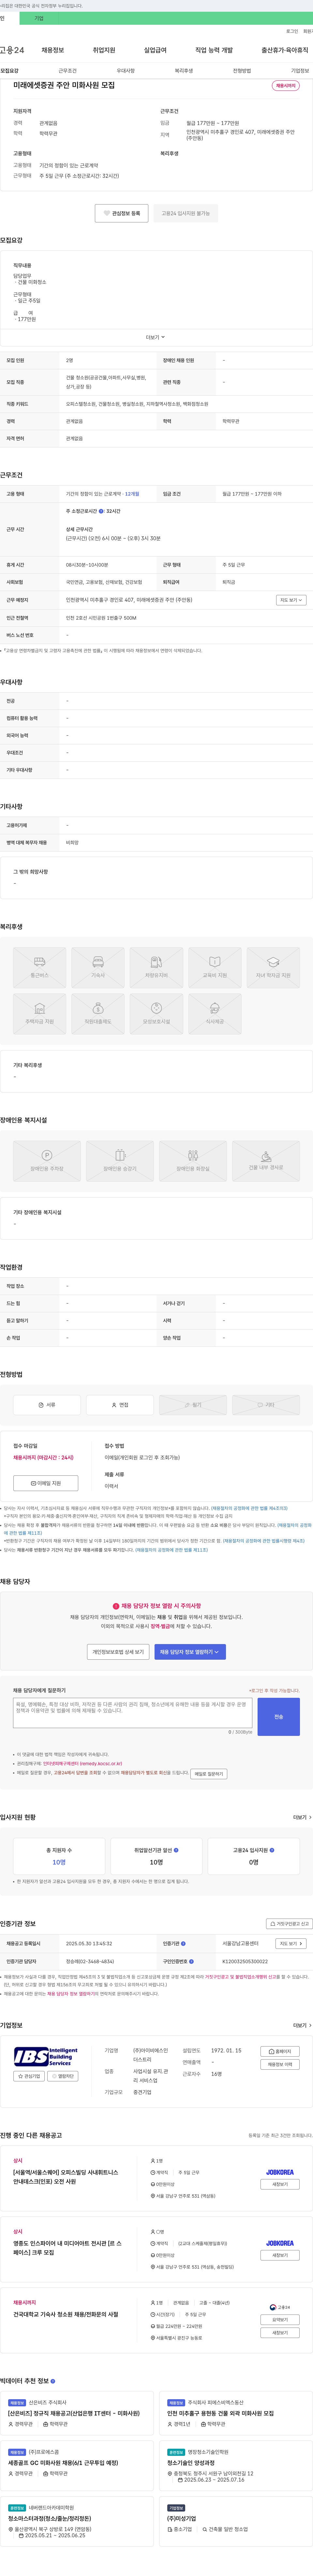Jump to 전형방법 section tab
The height and width of the screenshot is (2576, 313).
click(242, 71)
